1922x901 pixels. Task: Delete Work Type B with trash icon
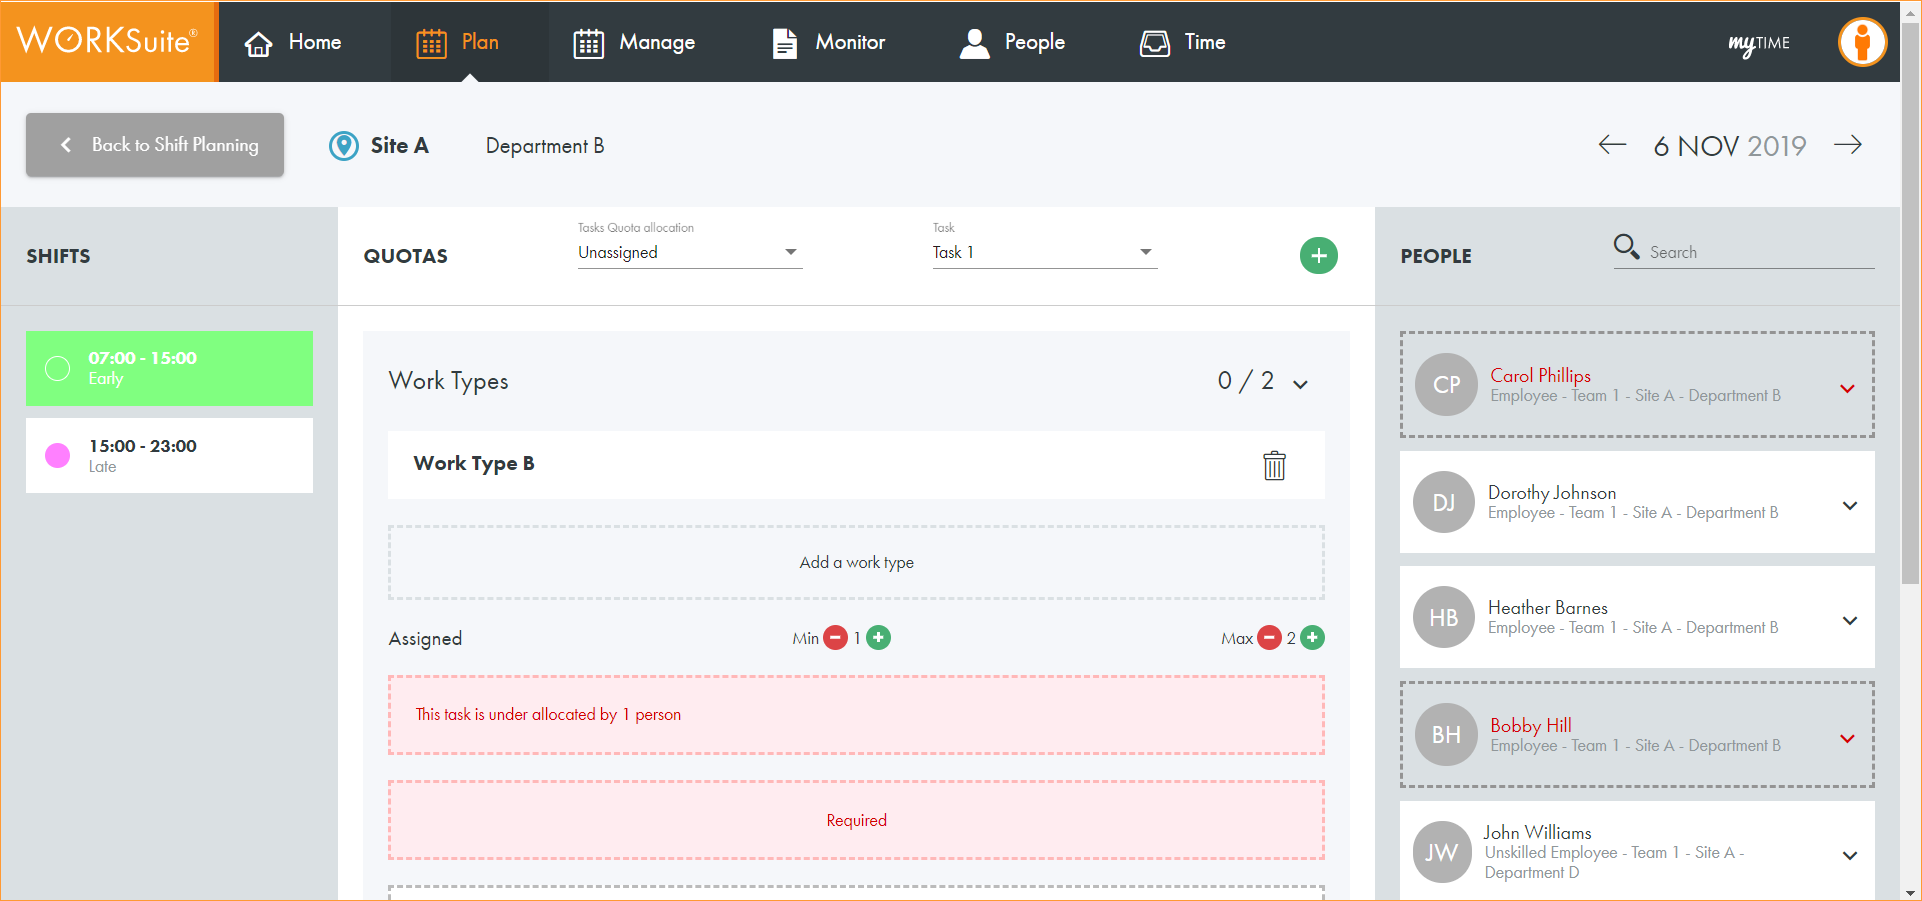click(1274, 465)
